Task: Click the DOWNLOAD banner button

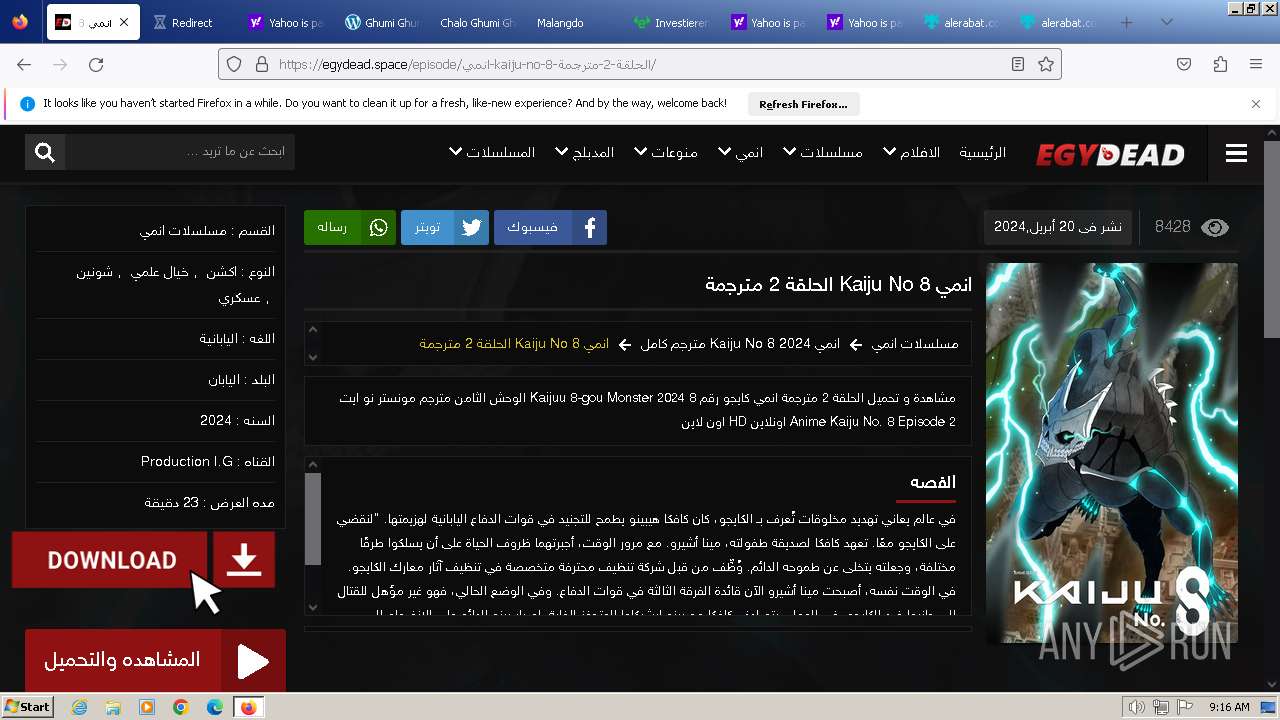Action: coord(143,560)
